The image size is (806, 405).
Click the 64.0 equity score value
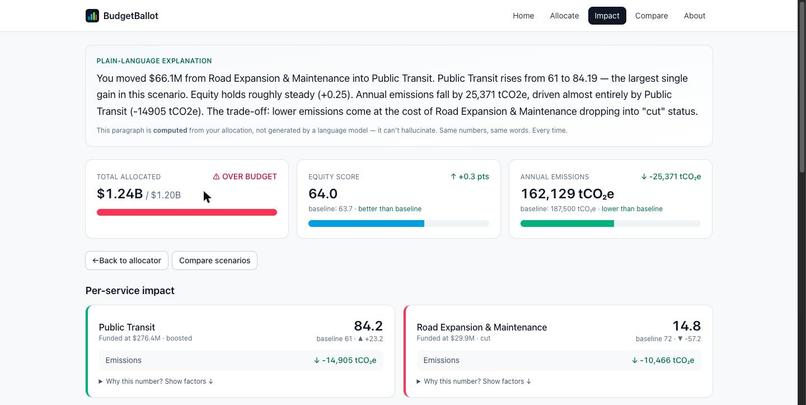(323, 194)
